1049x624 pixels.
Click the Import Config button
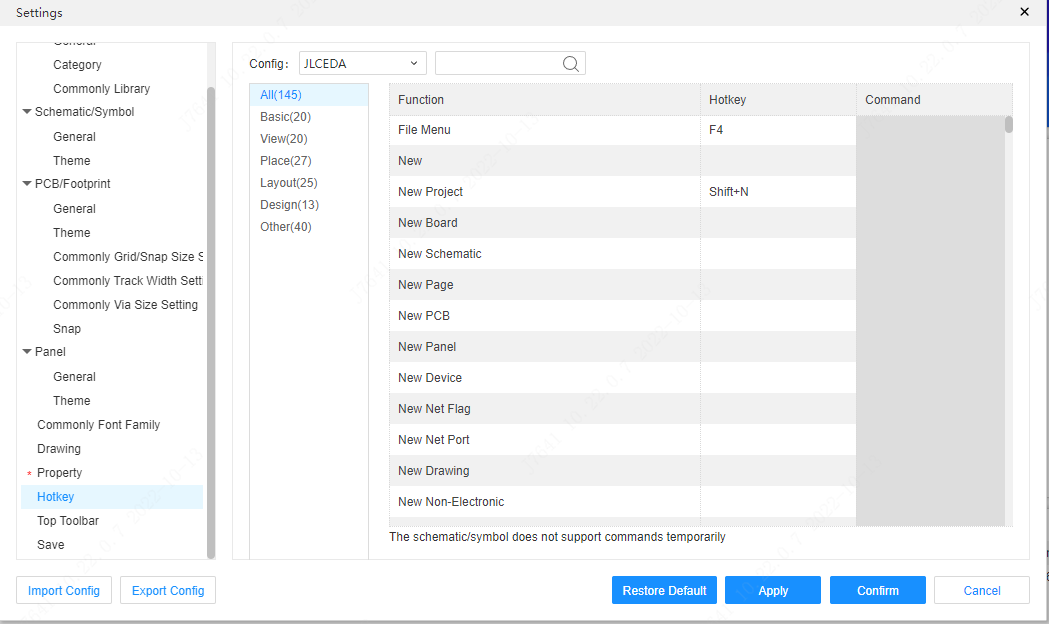(x=63, y=590)
